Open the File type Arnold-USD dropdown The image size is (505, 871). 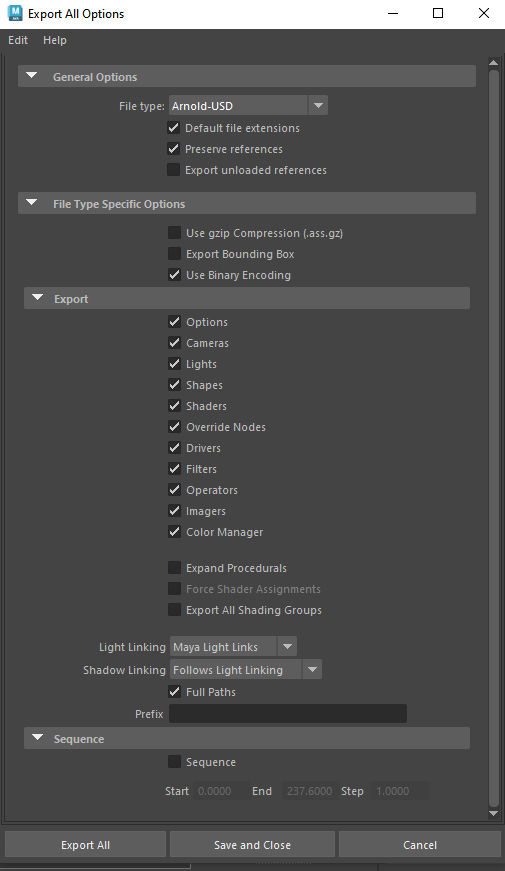tap(248, 106)
